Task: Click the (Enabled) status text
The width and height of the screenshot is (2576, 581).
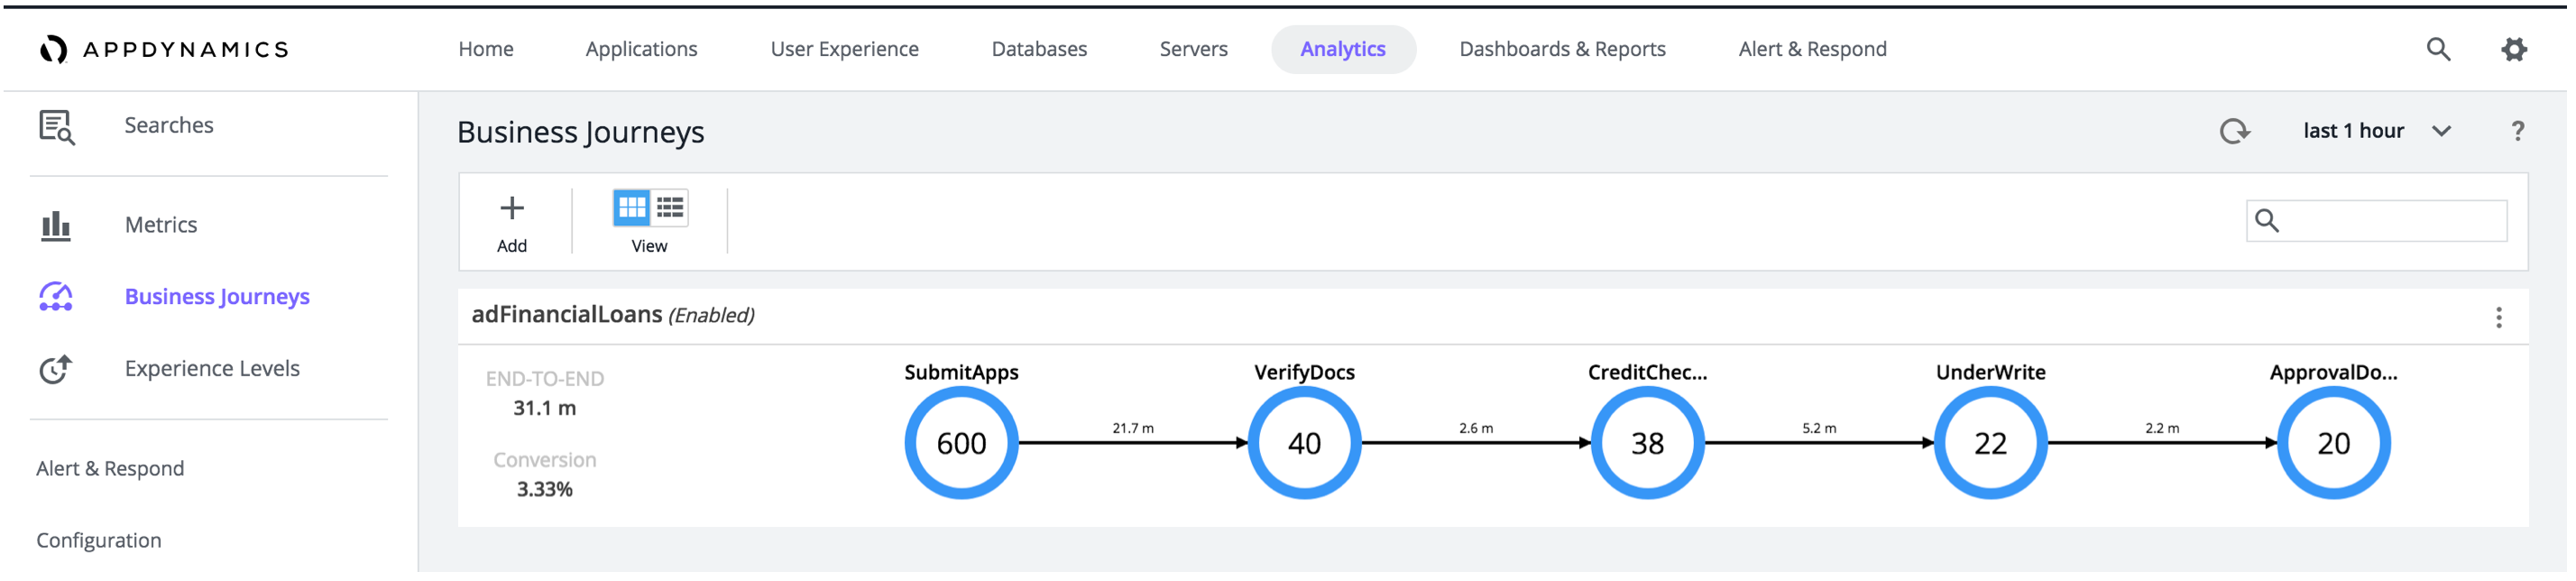Action: pos(713,316)
